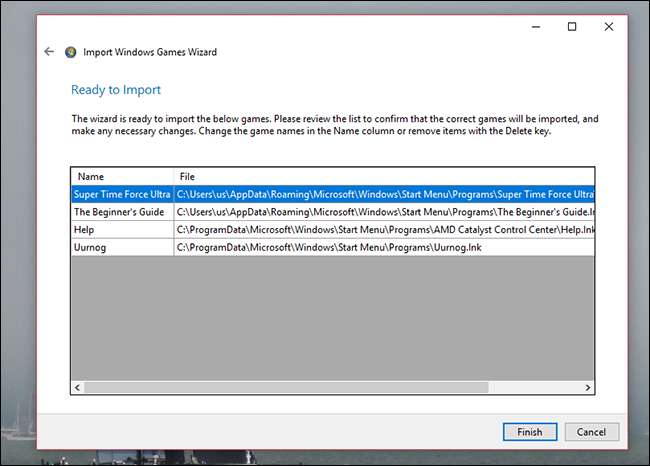Click the back arrow in the wizard
Image resolution: width=650 pixels, height=466 pixels.
tap(49, 52)
